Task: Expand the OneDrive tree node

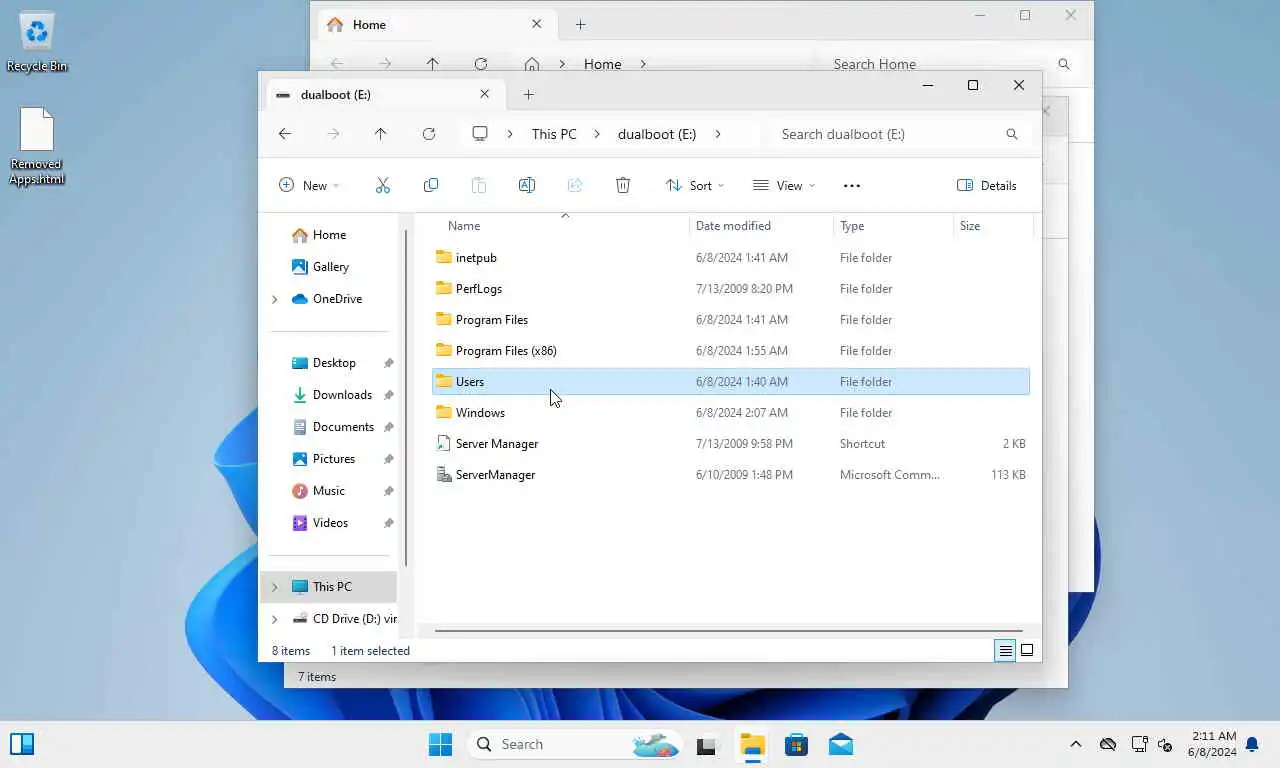Action: click(x=275, y=299)
